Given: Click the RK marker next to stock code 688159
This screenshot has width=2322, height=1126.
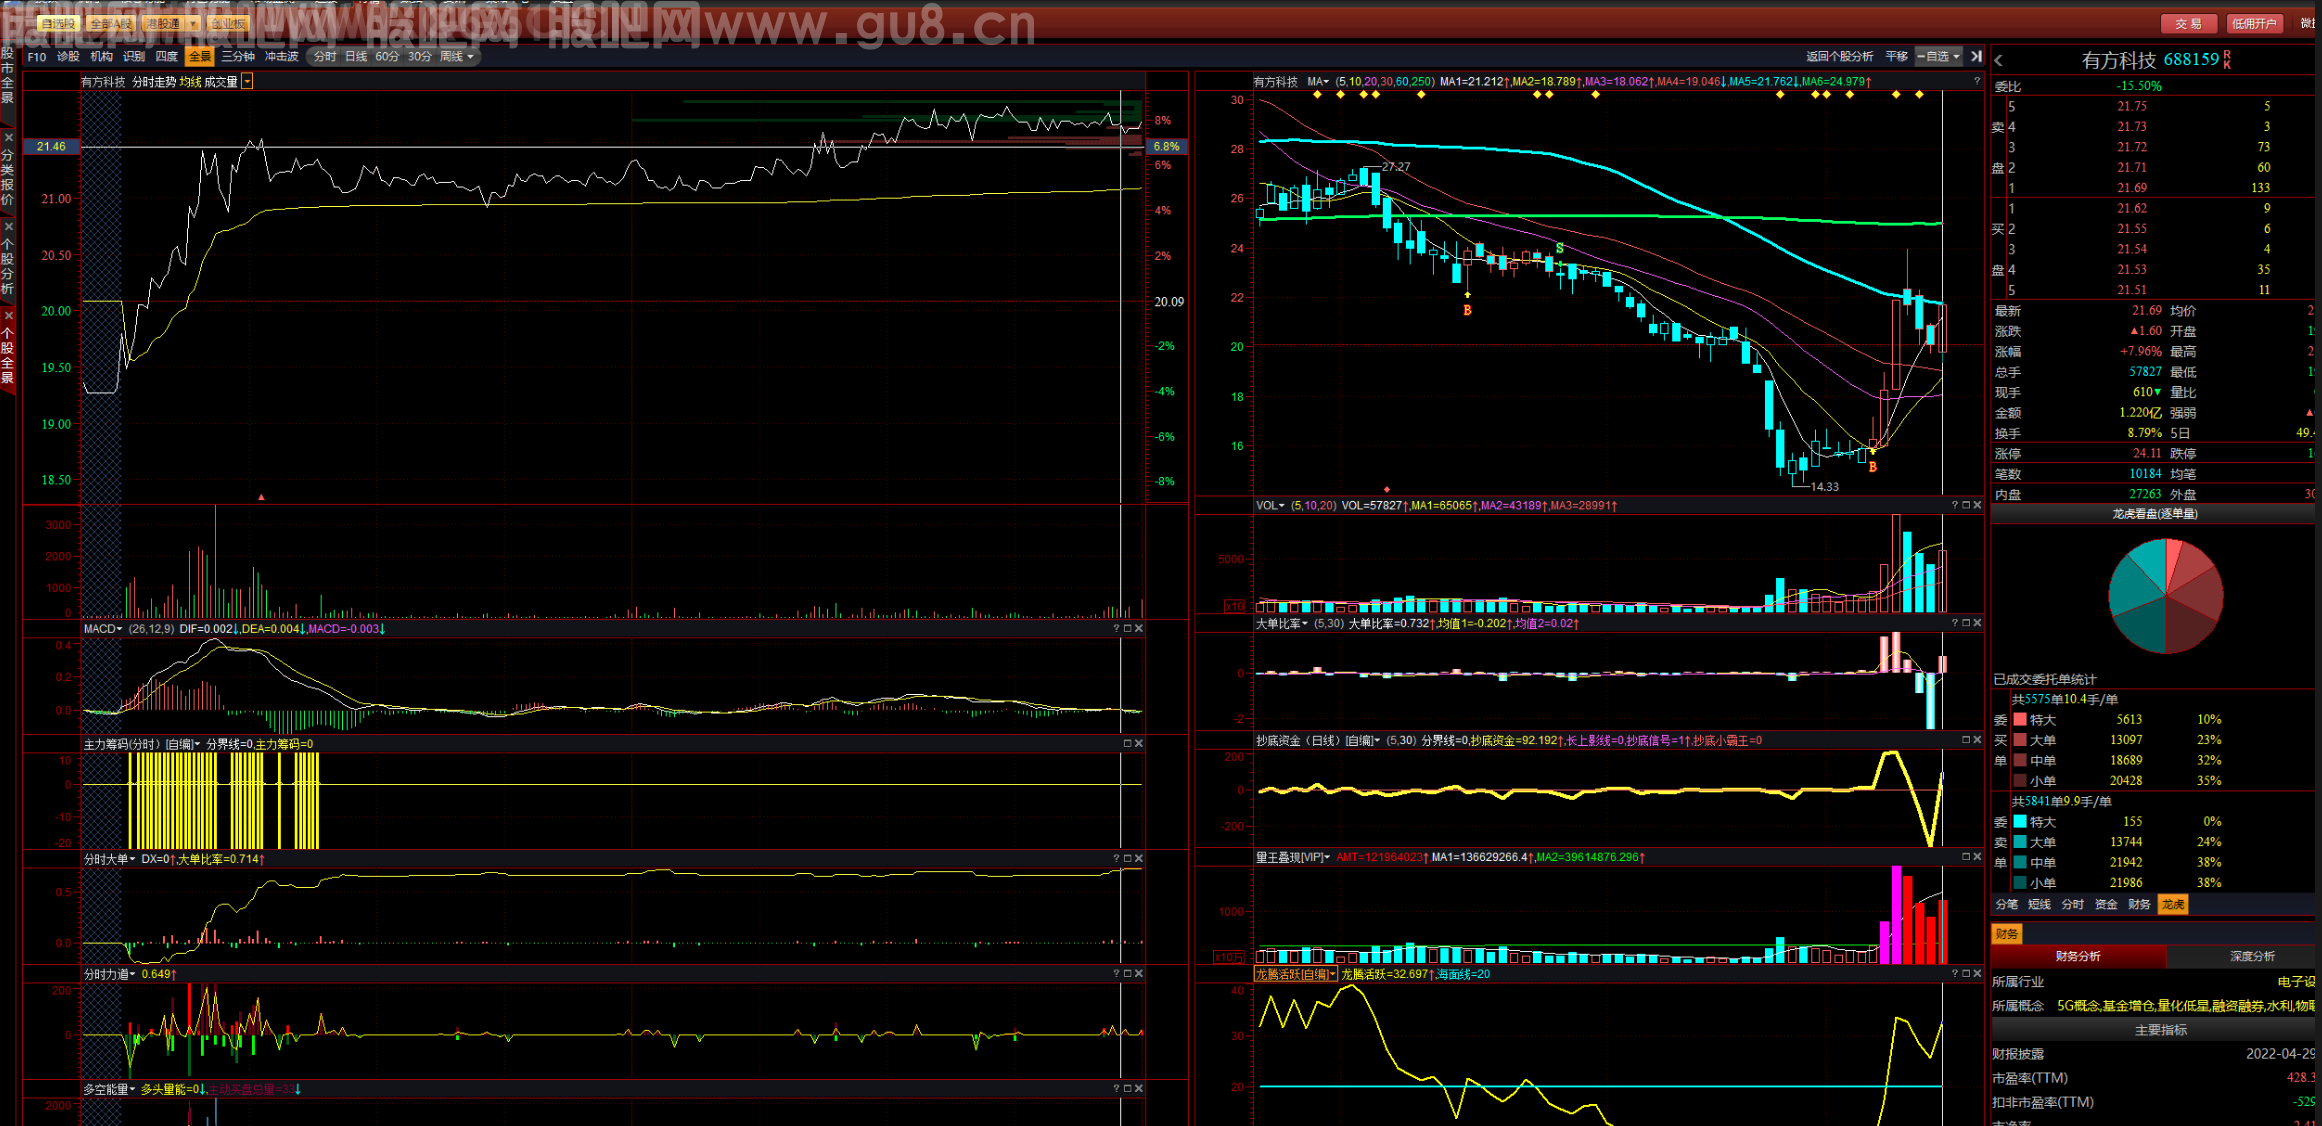Looking at the screenshot, I should 2227,60.
